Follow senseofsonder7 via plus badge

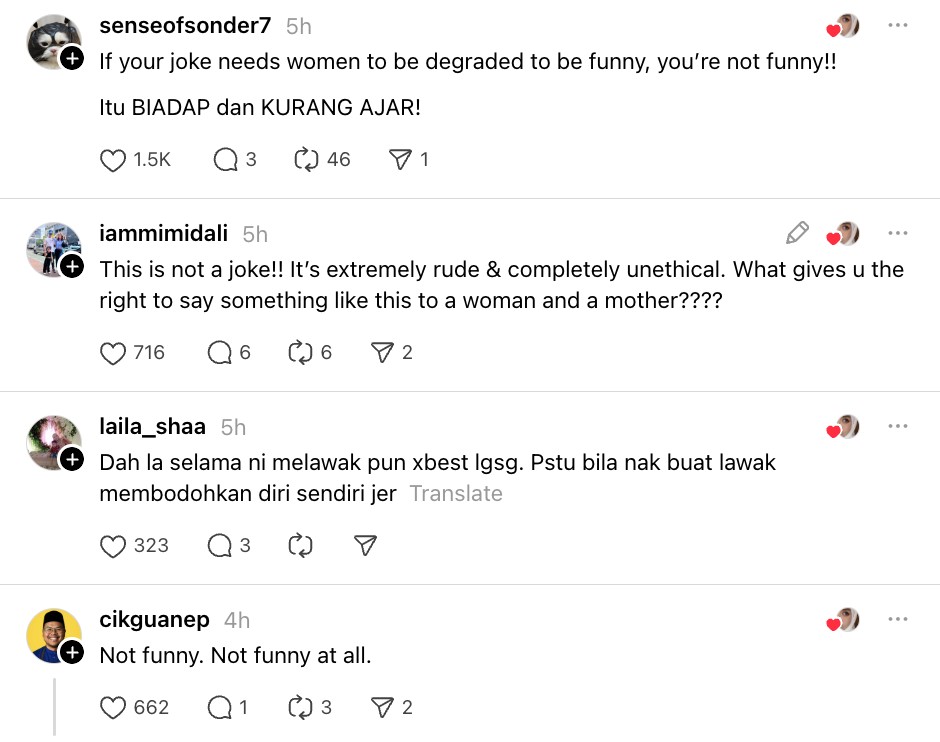point(72,59)
